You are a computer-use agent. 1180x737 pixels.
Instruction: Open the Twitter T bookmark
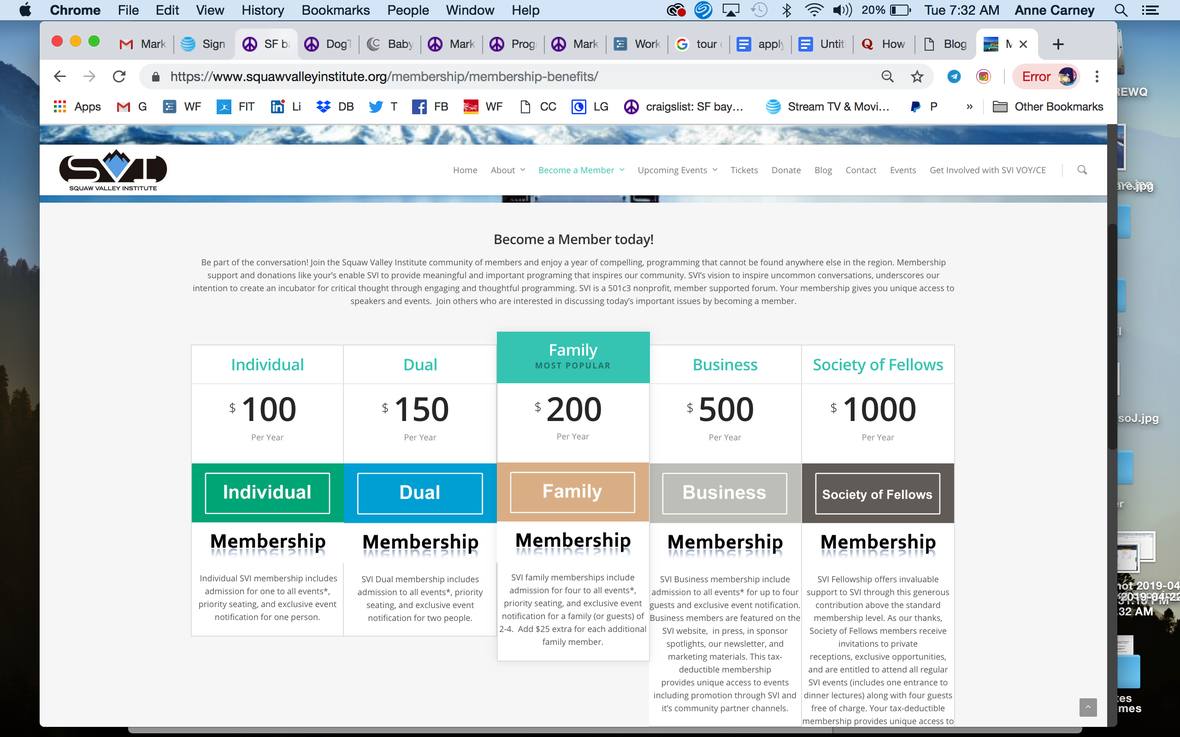(383, 106)
